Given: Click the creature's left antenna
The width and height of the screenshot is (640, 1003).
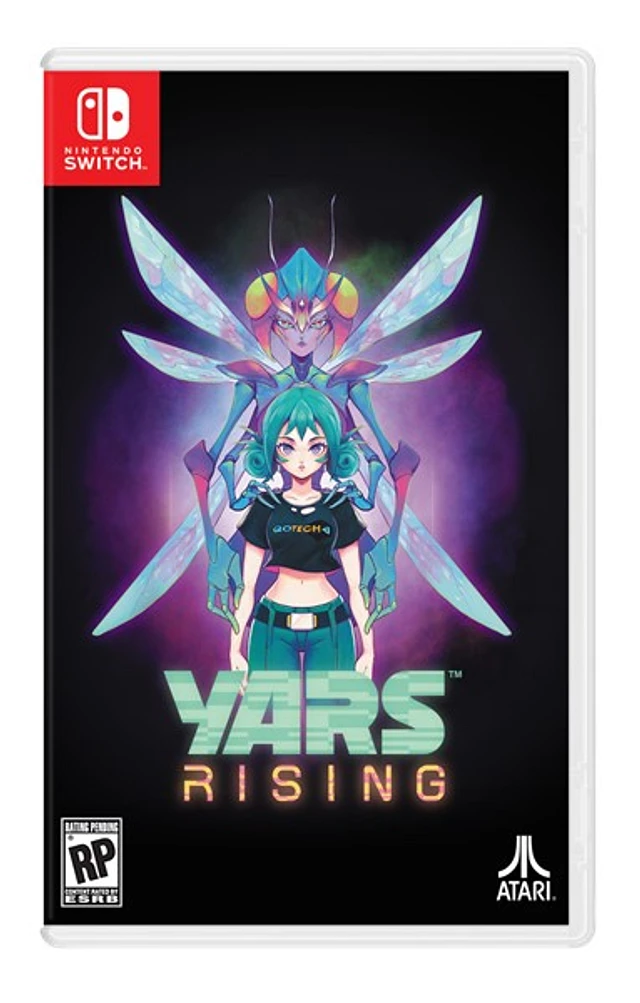Looking at the screenshot, I should [x=274, y=230].
